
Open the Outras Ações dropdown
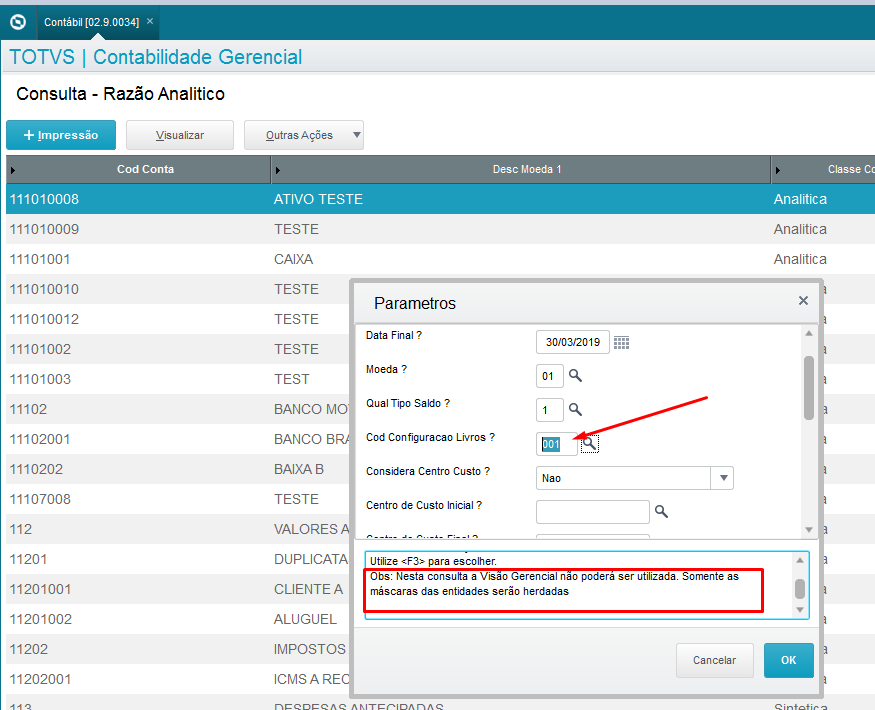tap(304, 135)
